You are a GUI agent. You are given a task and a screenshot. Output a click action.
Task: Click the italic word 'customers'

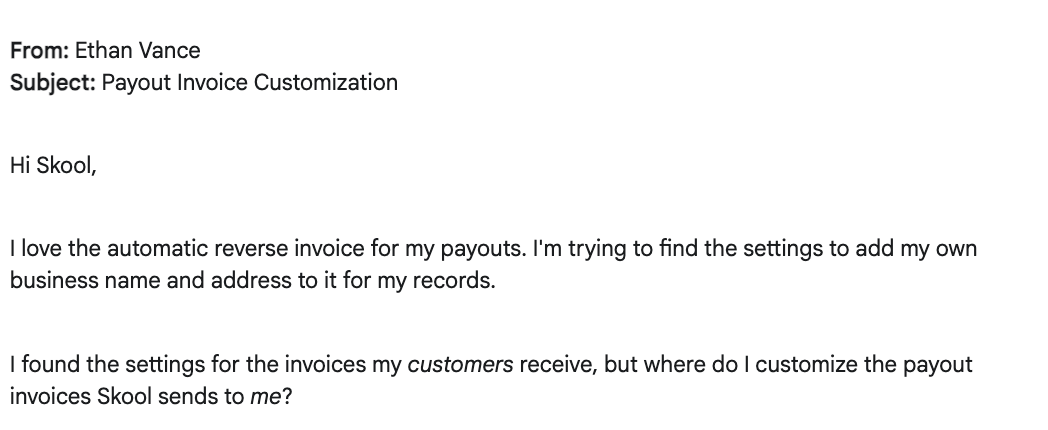[461, 365]
